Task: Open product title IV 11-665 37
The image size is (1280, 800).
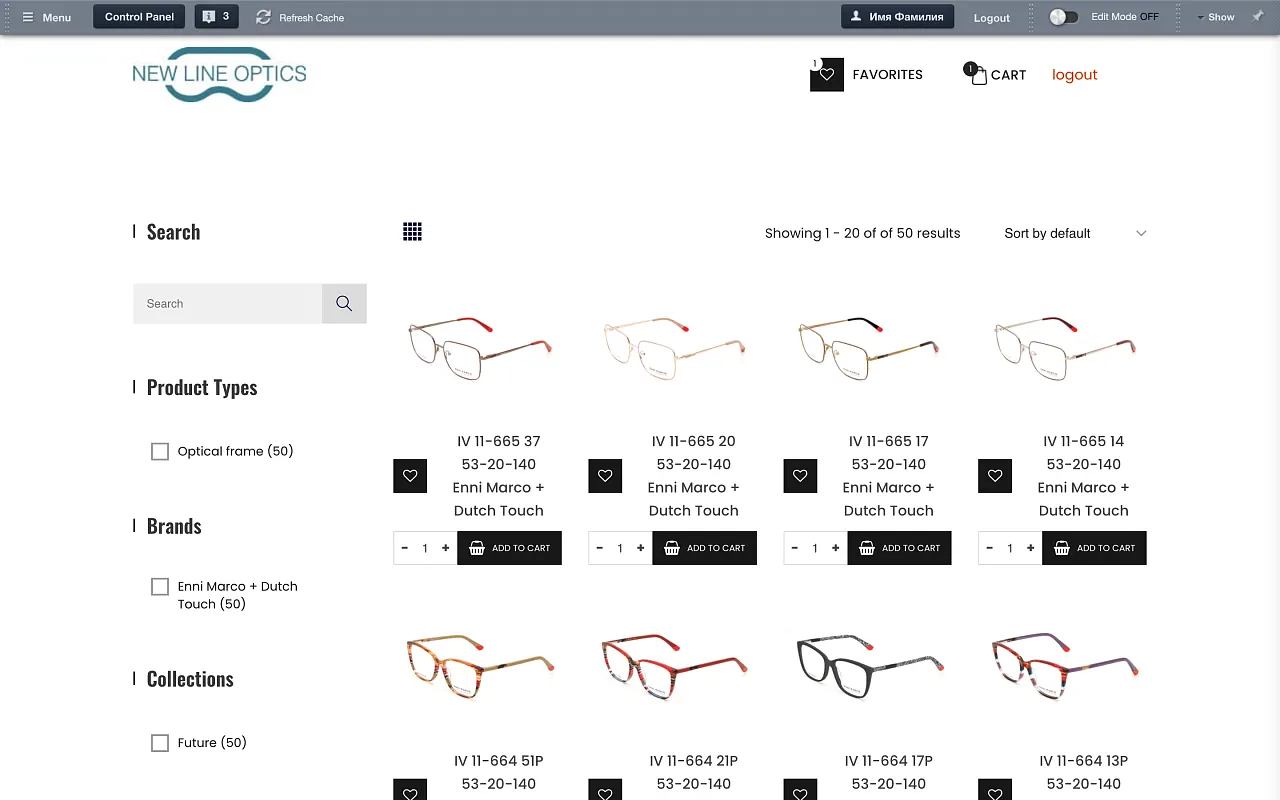Action: point(498,476)
